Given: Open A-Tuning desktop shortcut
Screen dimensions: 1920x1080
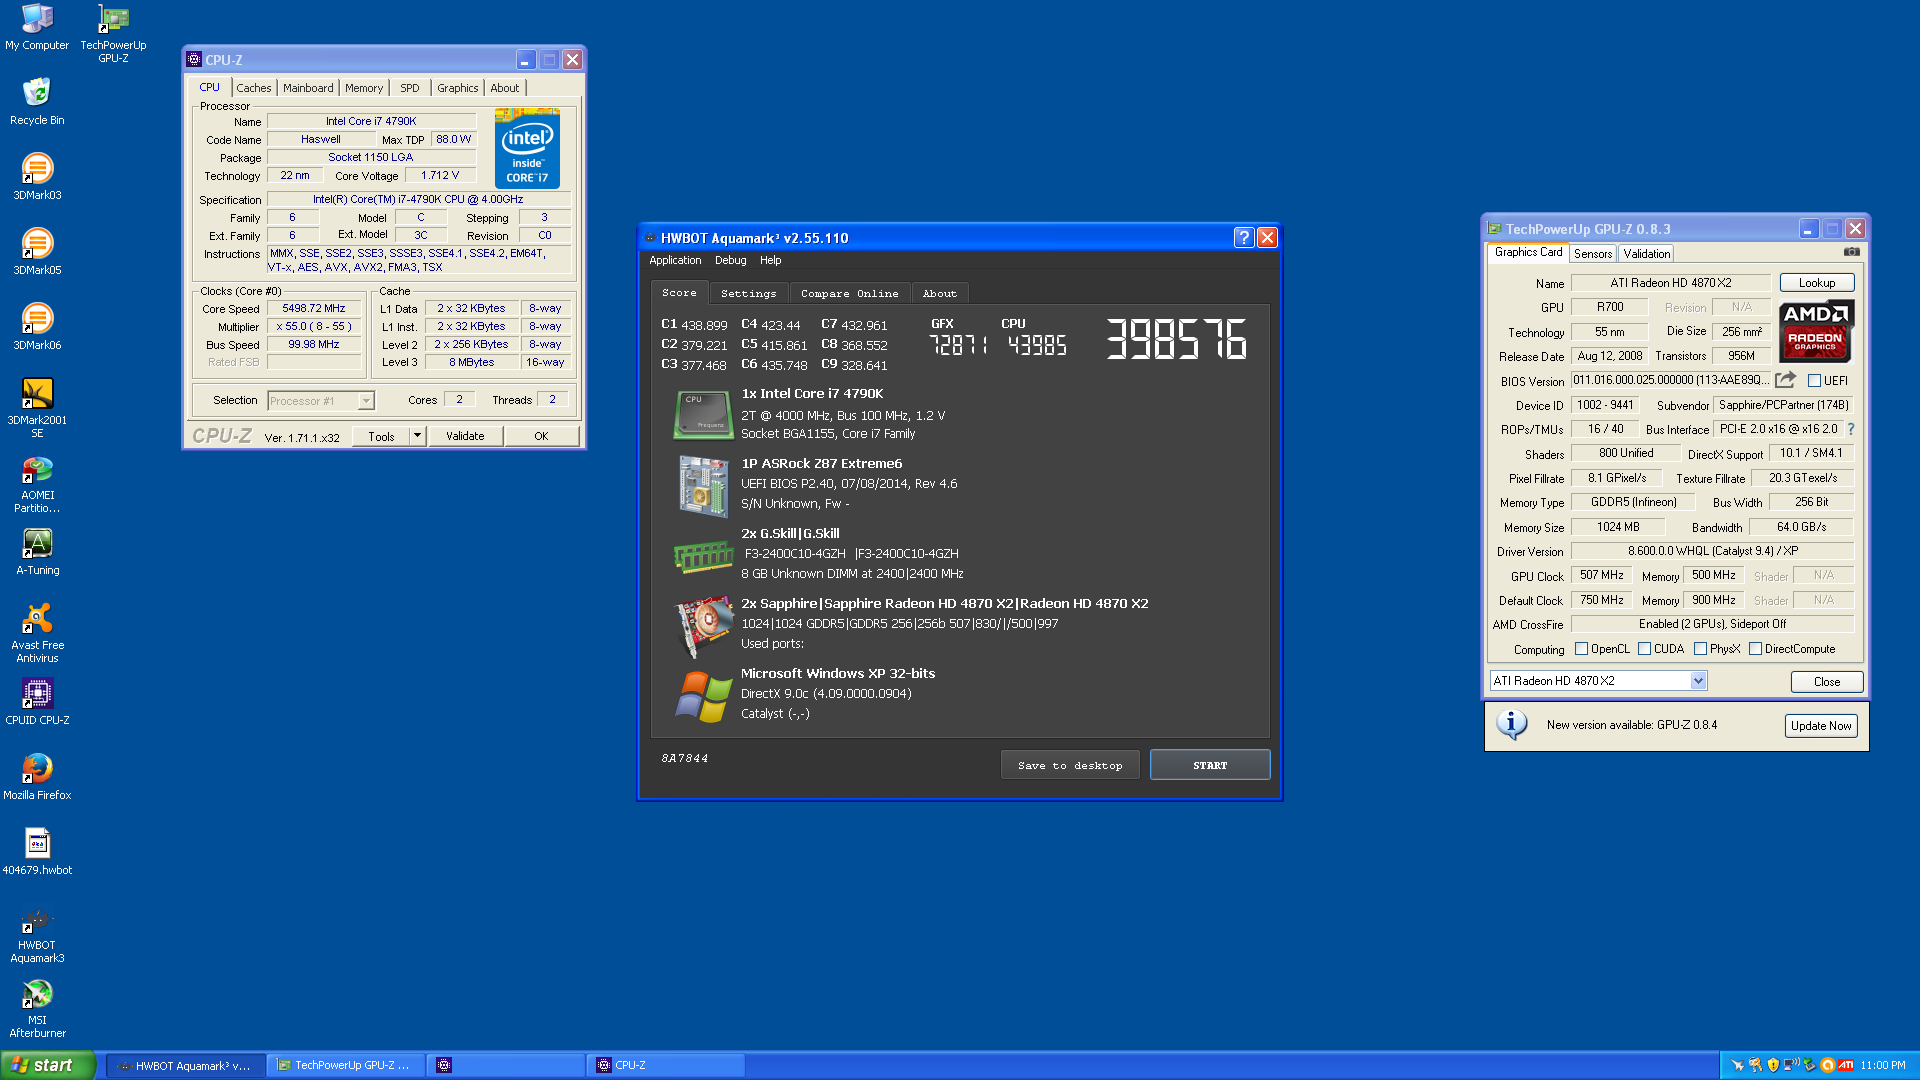Looking at the screenshot, I should click(x=37, y=552).
